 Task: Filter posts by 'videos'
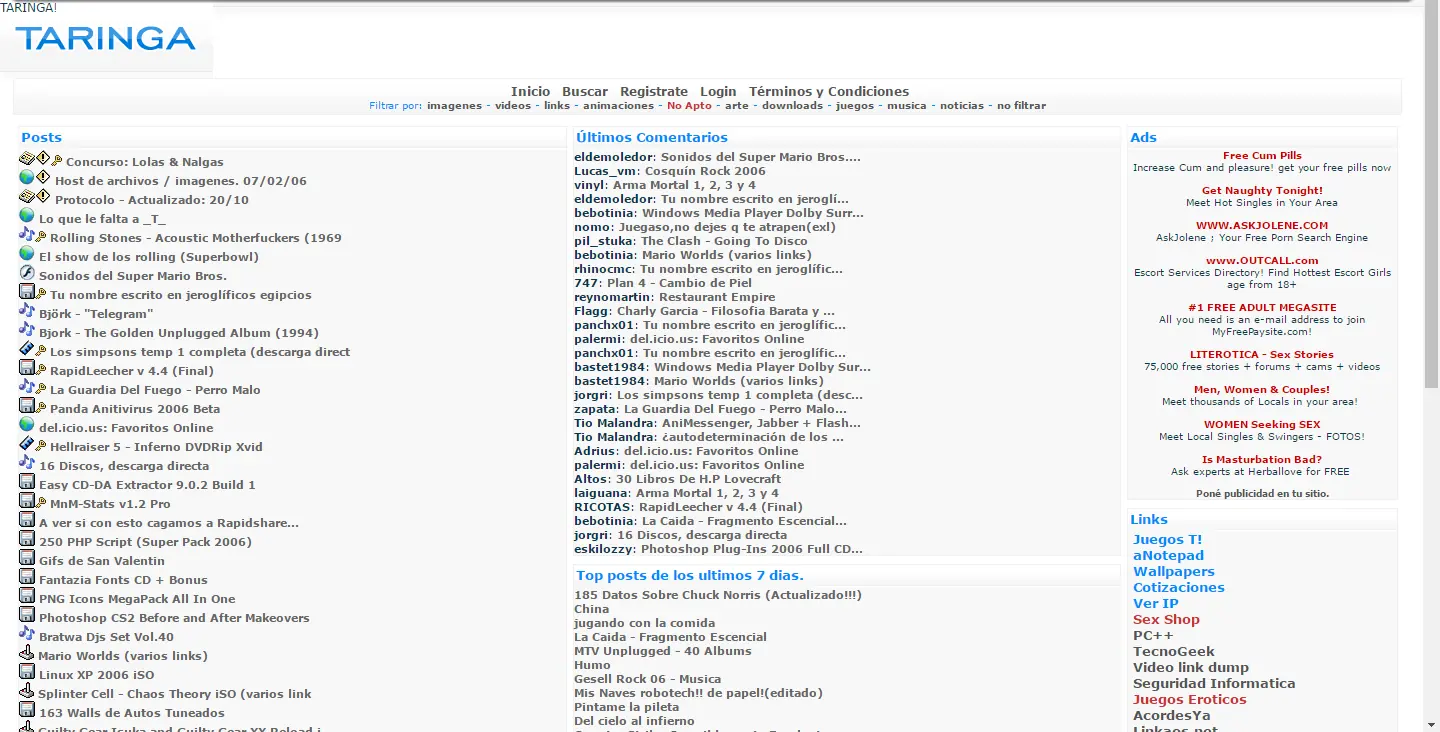coord(513,106)
